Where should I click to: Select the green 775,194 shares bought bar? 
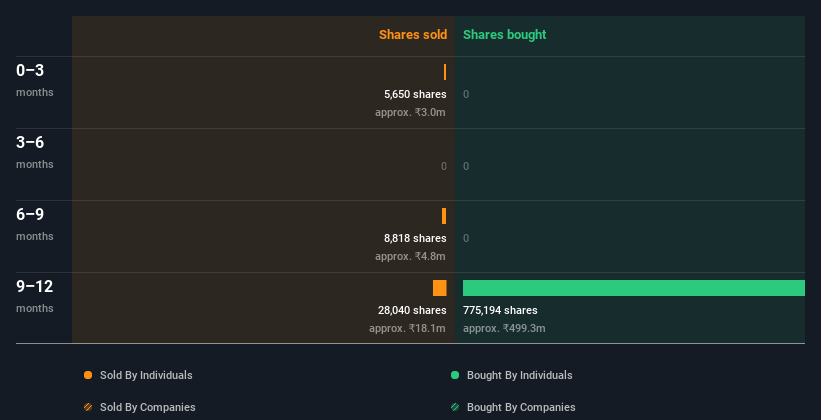pyautogui.click(x=634, y=288)
